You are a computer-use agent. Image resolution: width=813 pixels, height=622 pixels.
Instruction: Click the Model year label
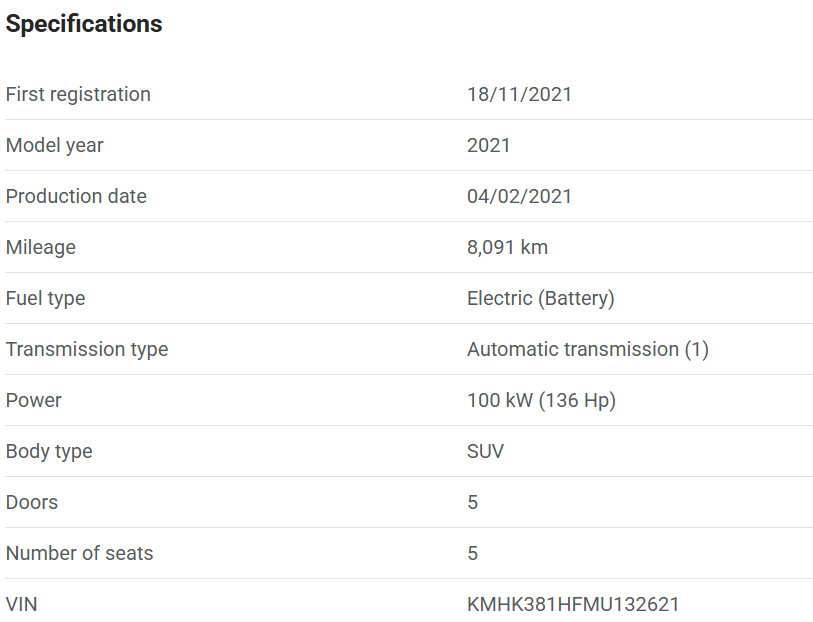pos(55,145)
